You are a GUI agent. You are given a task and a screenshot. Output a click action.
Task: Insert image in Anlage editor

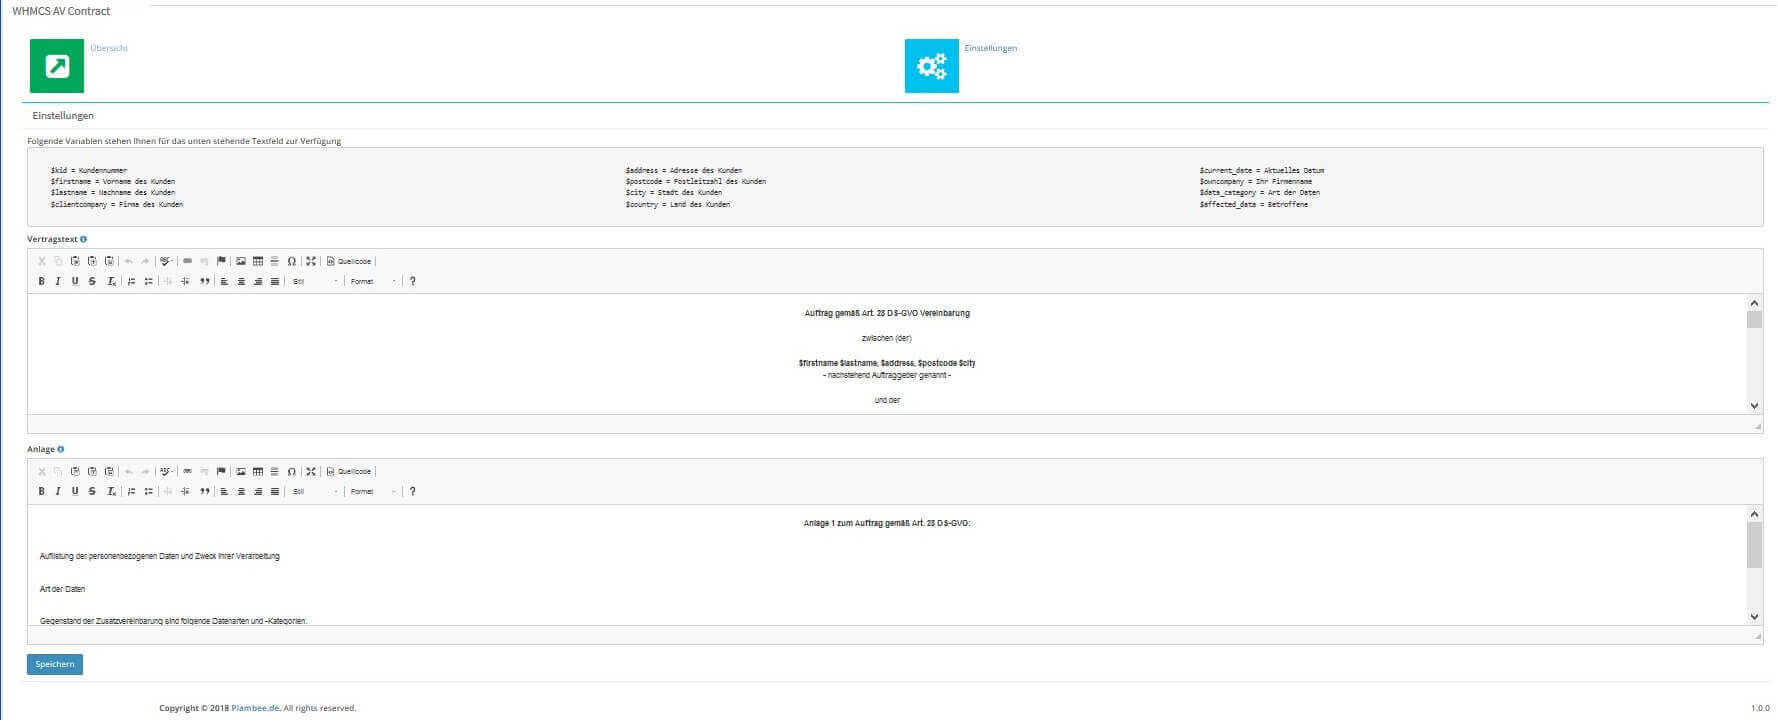241,472
